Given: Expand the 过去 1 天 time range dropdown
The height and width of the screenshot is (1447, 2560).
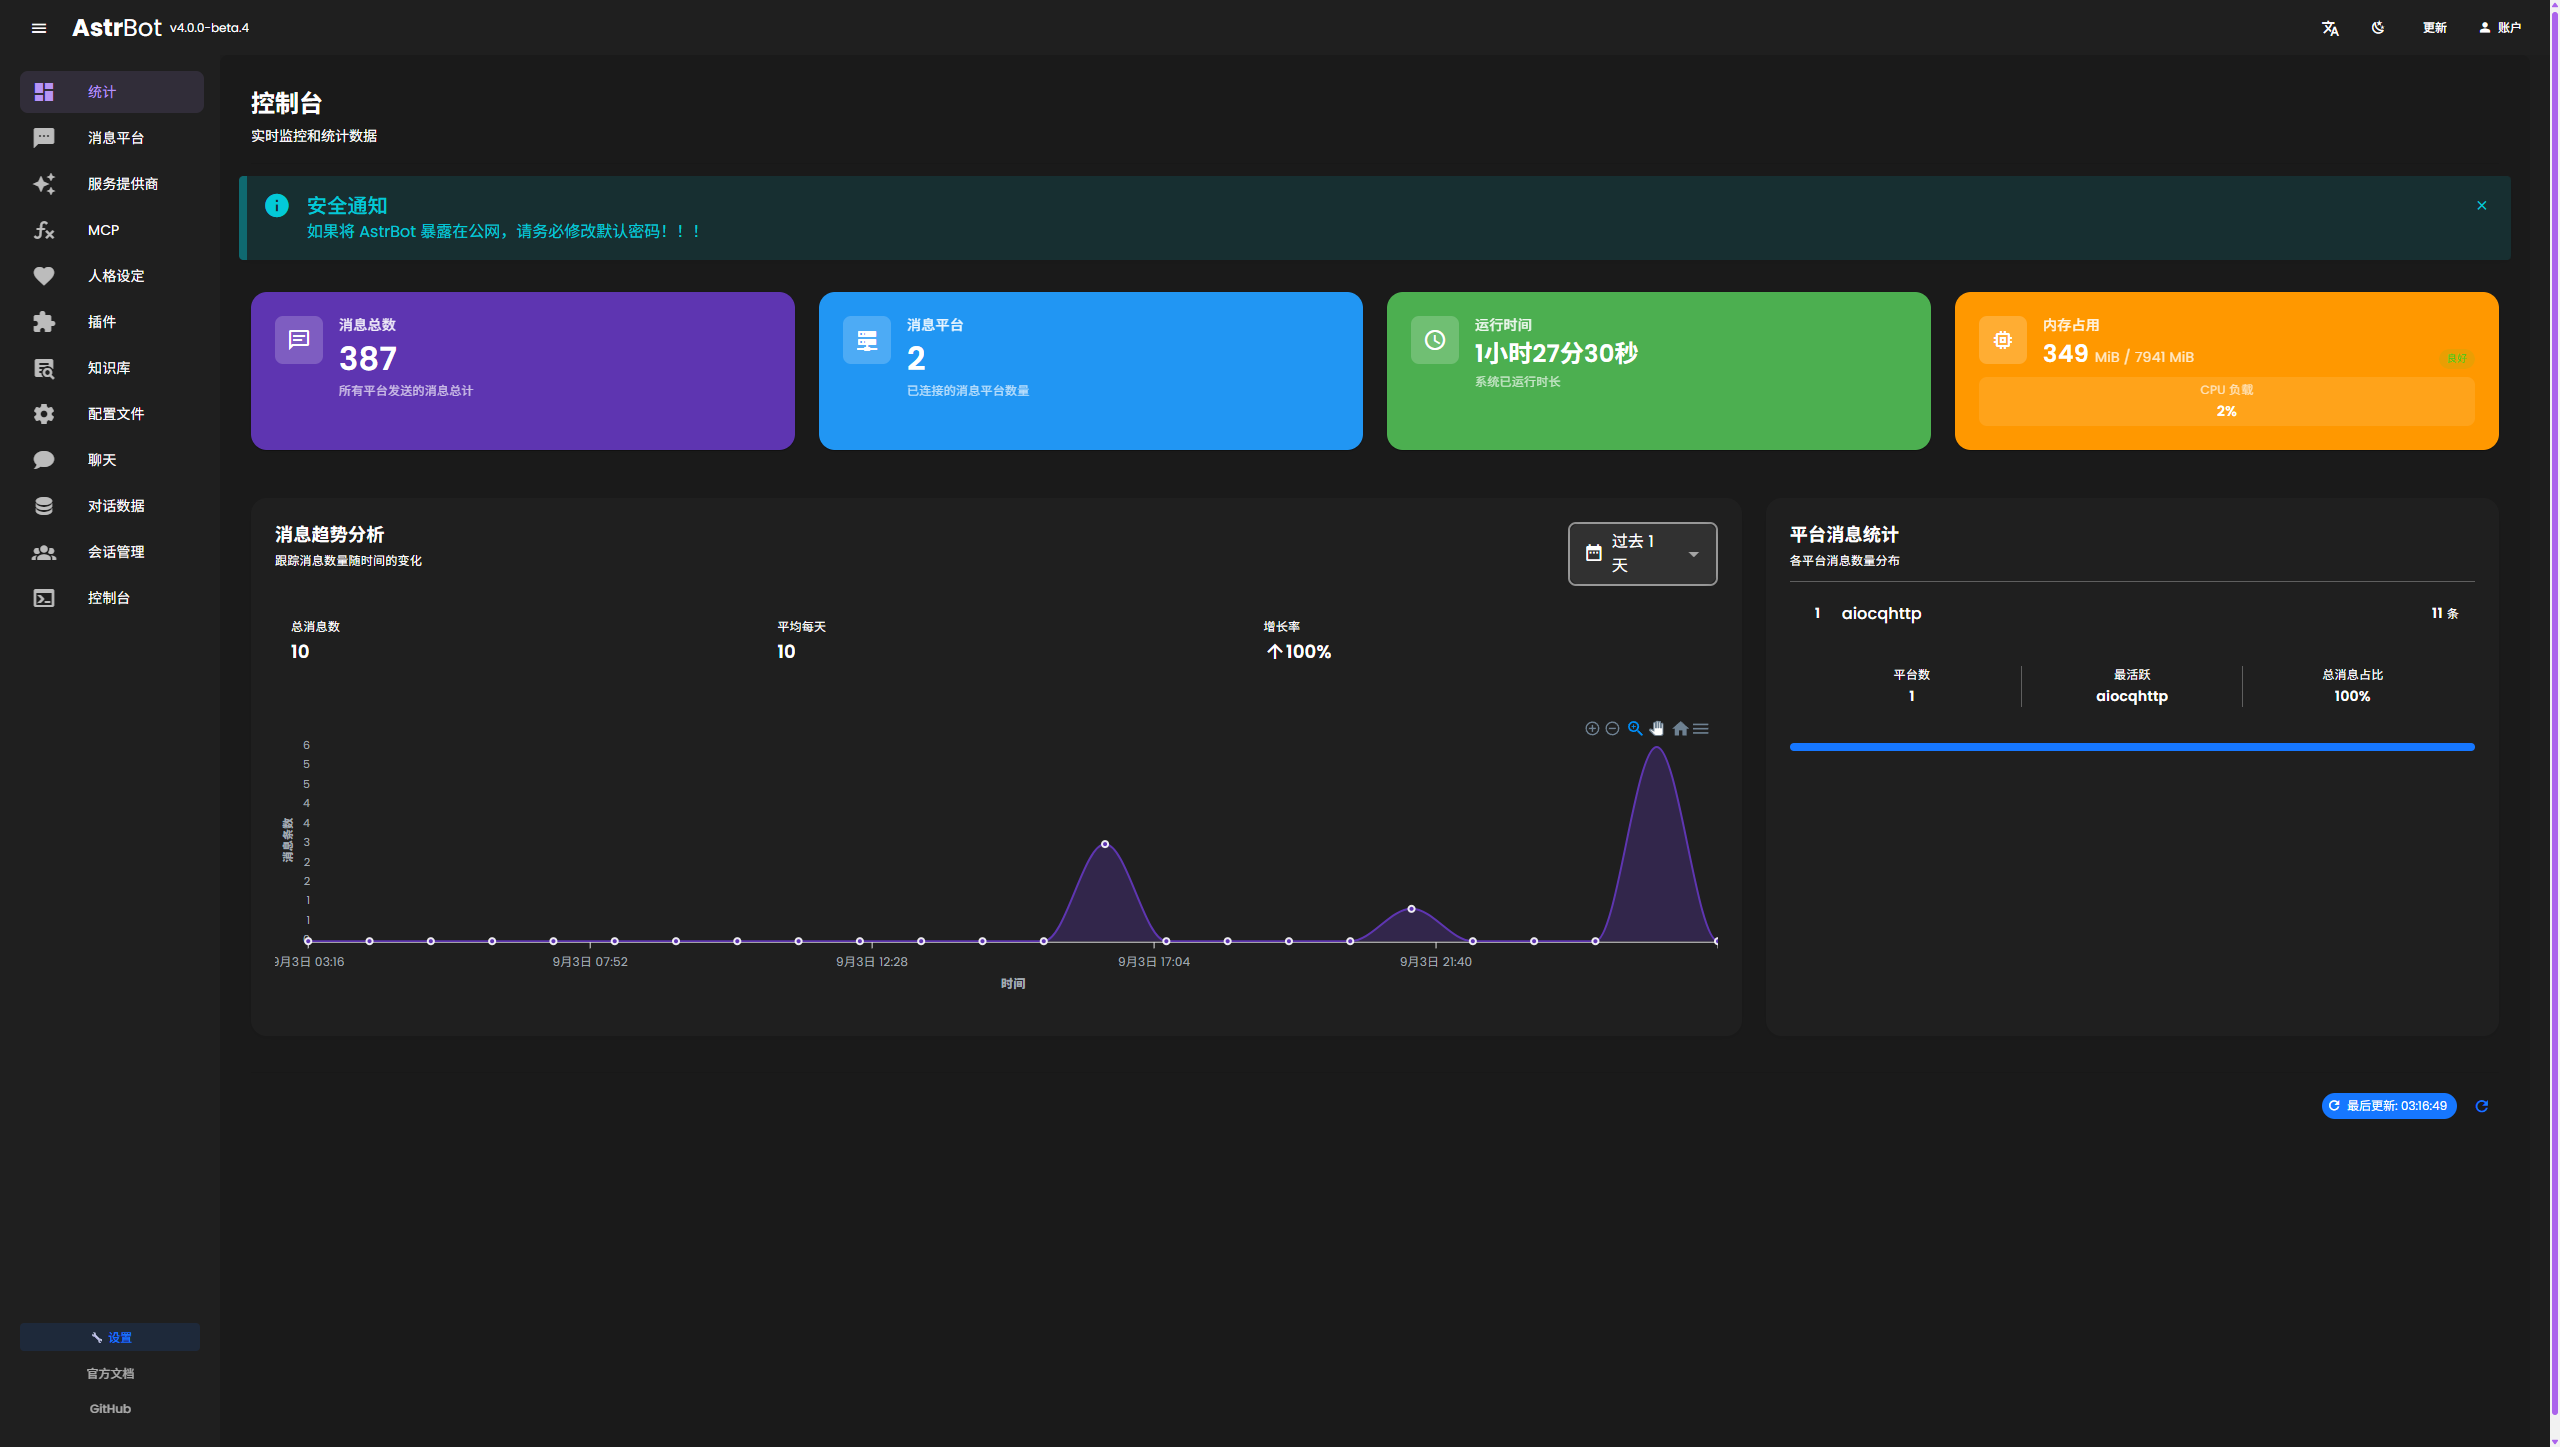Looking at the screenshot, I should coord(1642,554).
